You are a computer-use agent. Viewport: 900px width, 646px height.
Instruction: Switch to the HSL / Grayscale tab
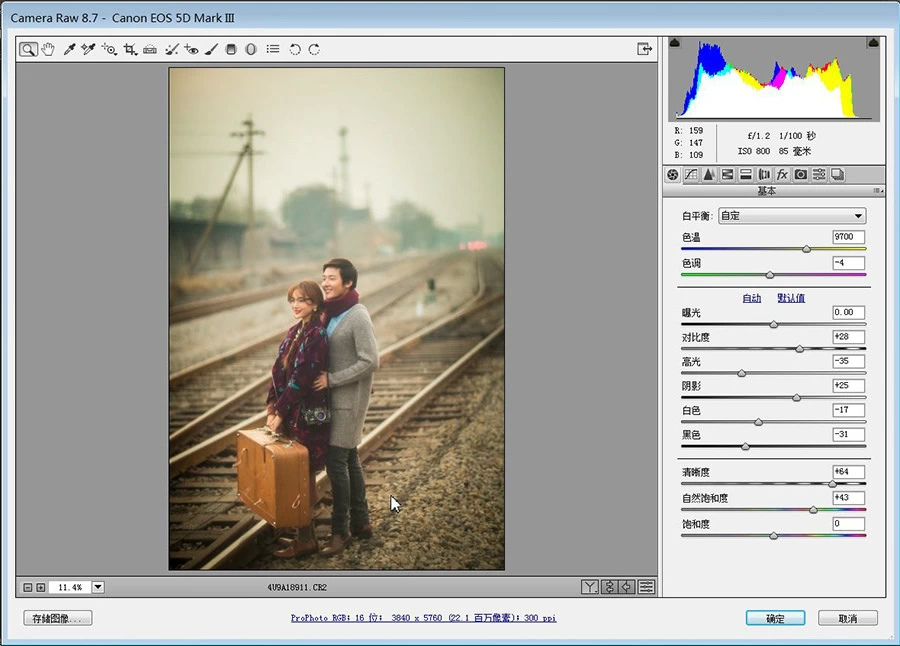pyautogui.click(x=727, y=175)
